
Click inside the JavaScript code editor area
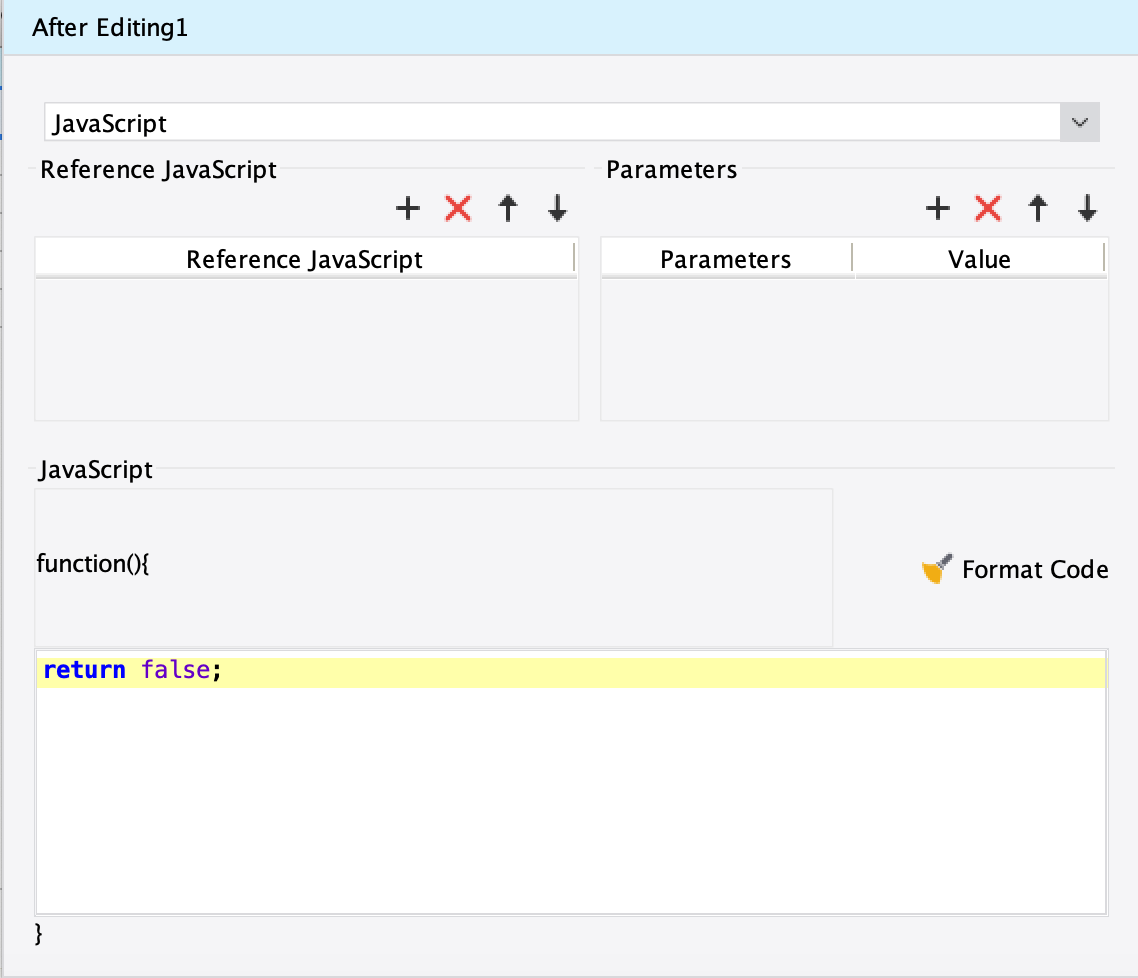coord(570,800)
